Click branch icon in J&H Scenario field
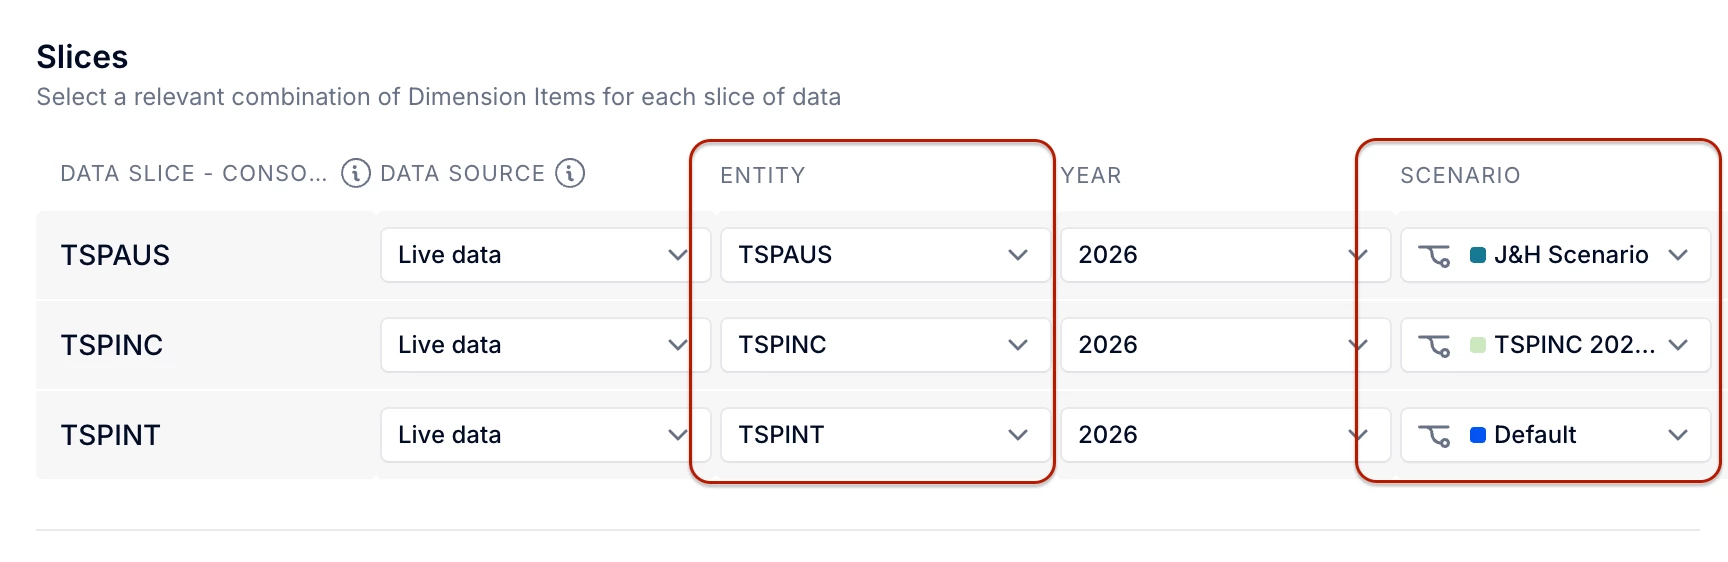The width and height of the screenshot is (1728, 562). click(x=1434, y=256)
